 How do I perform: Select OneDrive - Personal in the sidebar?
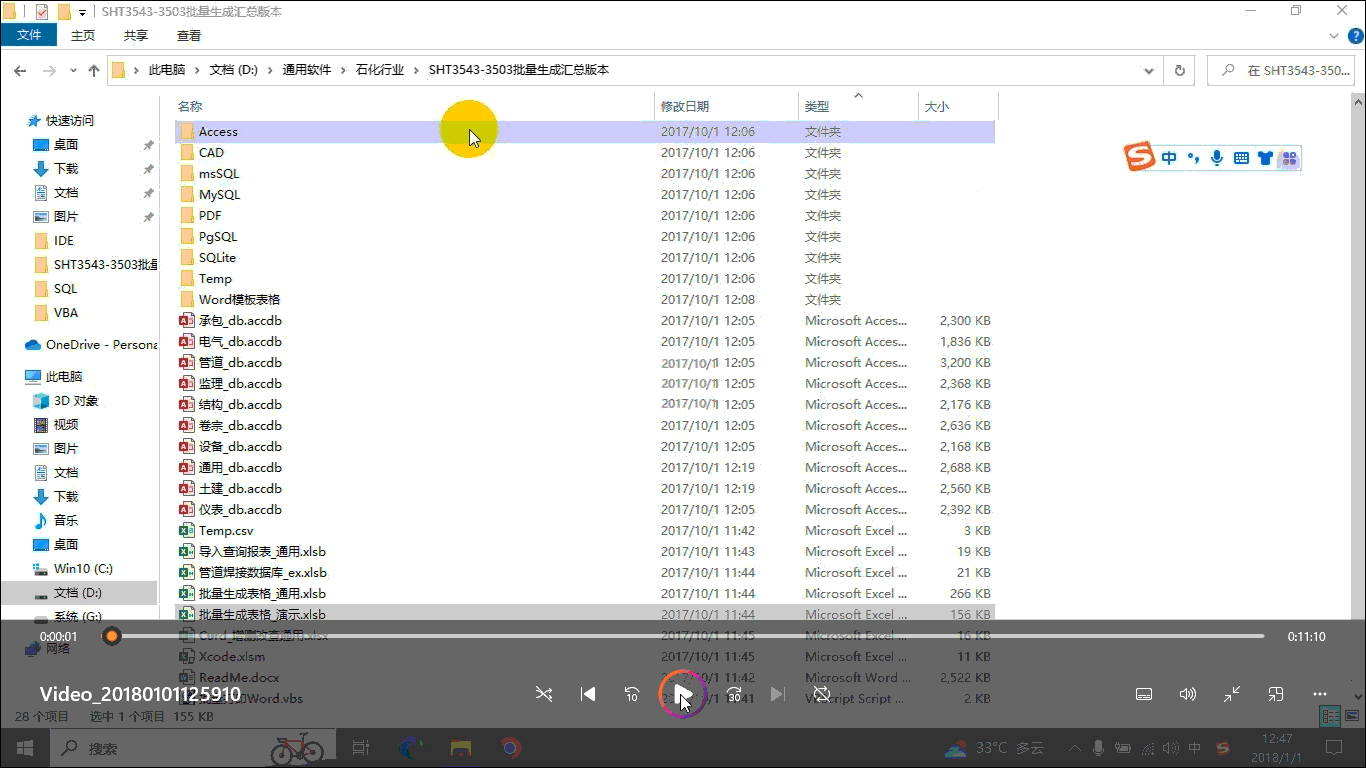[x=90, y=345]
